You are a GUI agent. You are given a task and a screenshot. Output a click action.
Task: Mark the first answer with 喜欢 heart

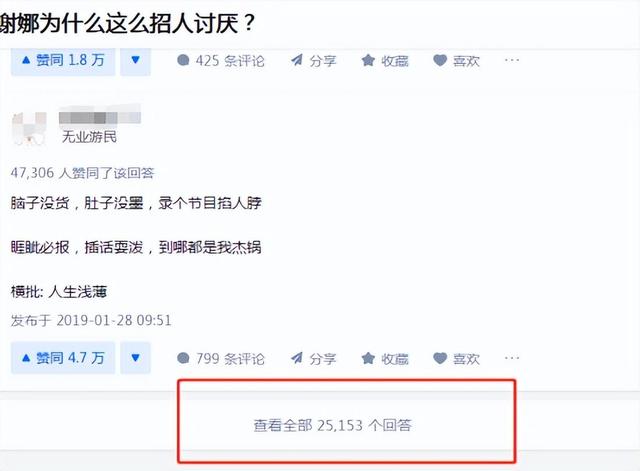click(456, 61)
